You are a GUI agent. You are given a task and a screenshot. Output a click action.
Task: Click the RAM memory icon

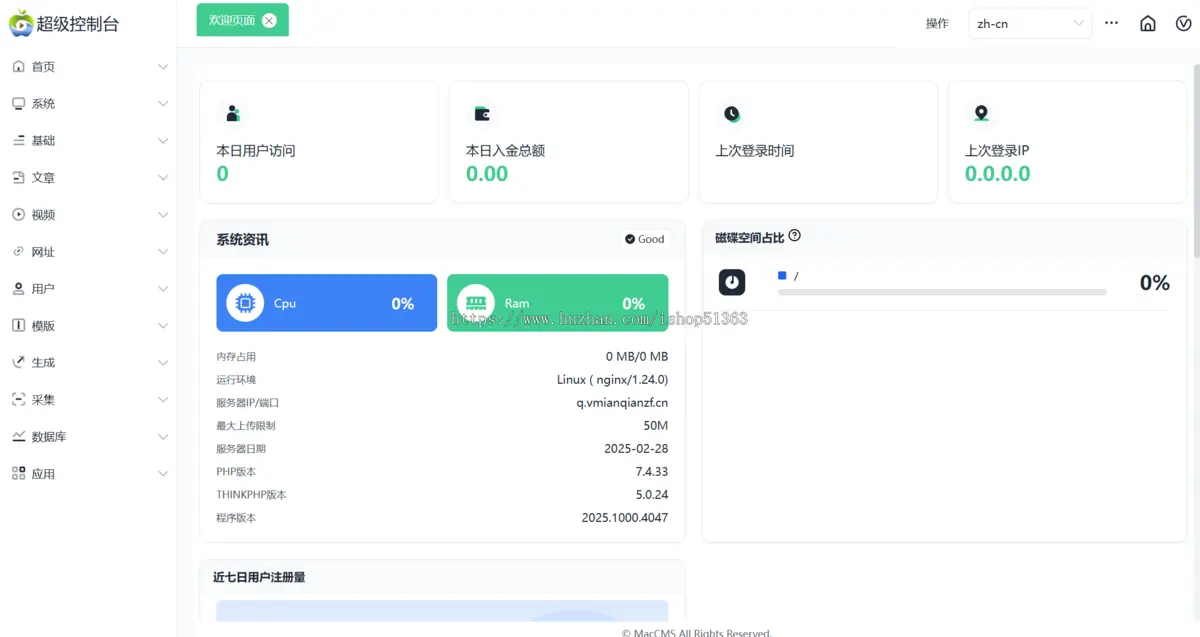[x=475, y=303]
